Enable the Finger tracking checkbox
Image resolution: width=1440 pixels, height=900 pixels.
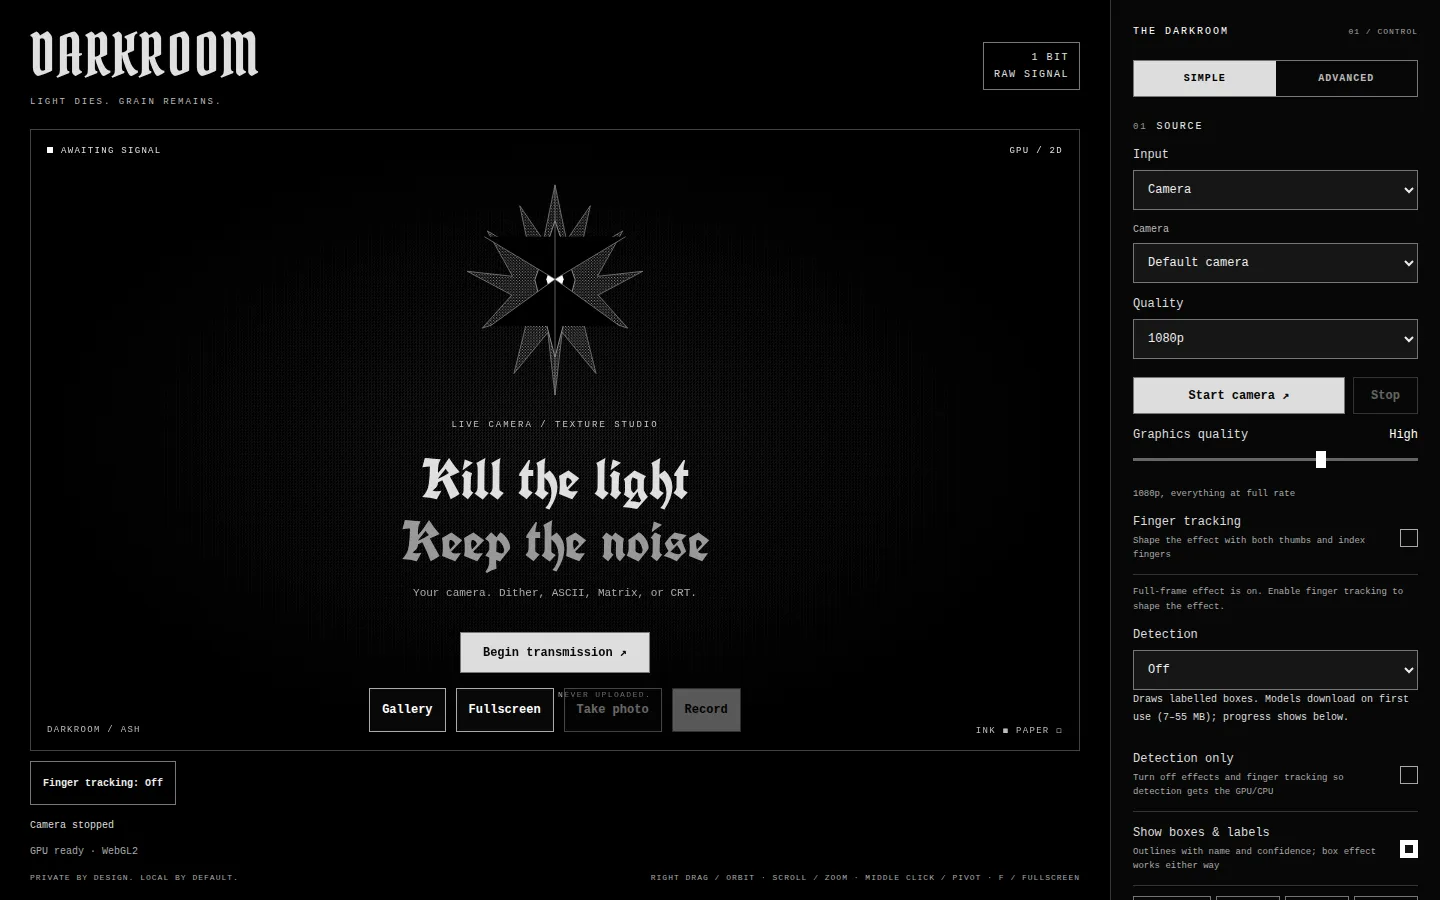coord(1409,538)
